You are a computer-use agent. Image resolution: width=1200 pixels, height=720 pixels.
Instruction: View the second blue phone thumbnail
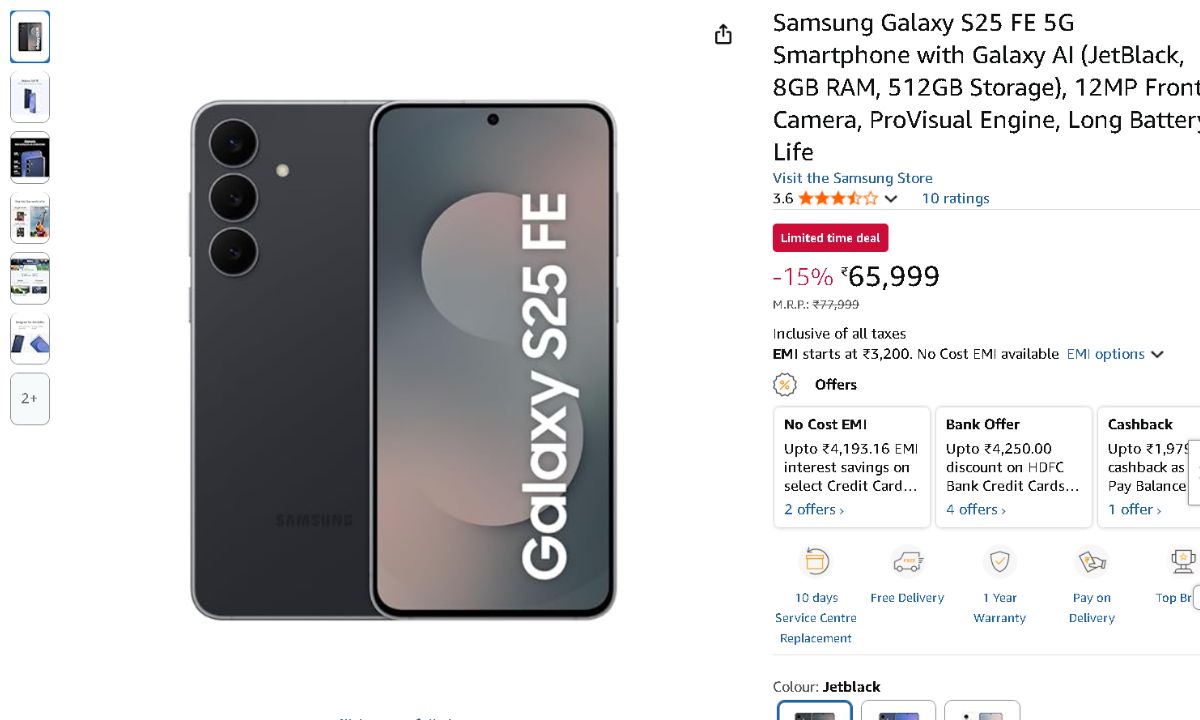pos(30,97)
